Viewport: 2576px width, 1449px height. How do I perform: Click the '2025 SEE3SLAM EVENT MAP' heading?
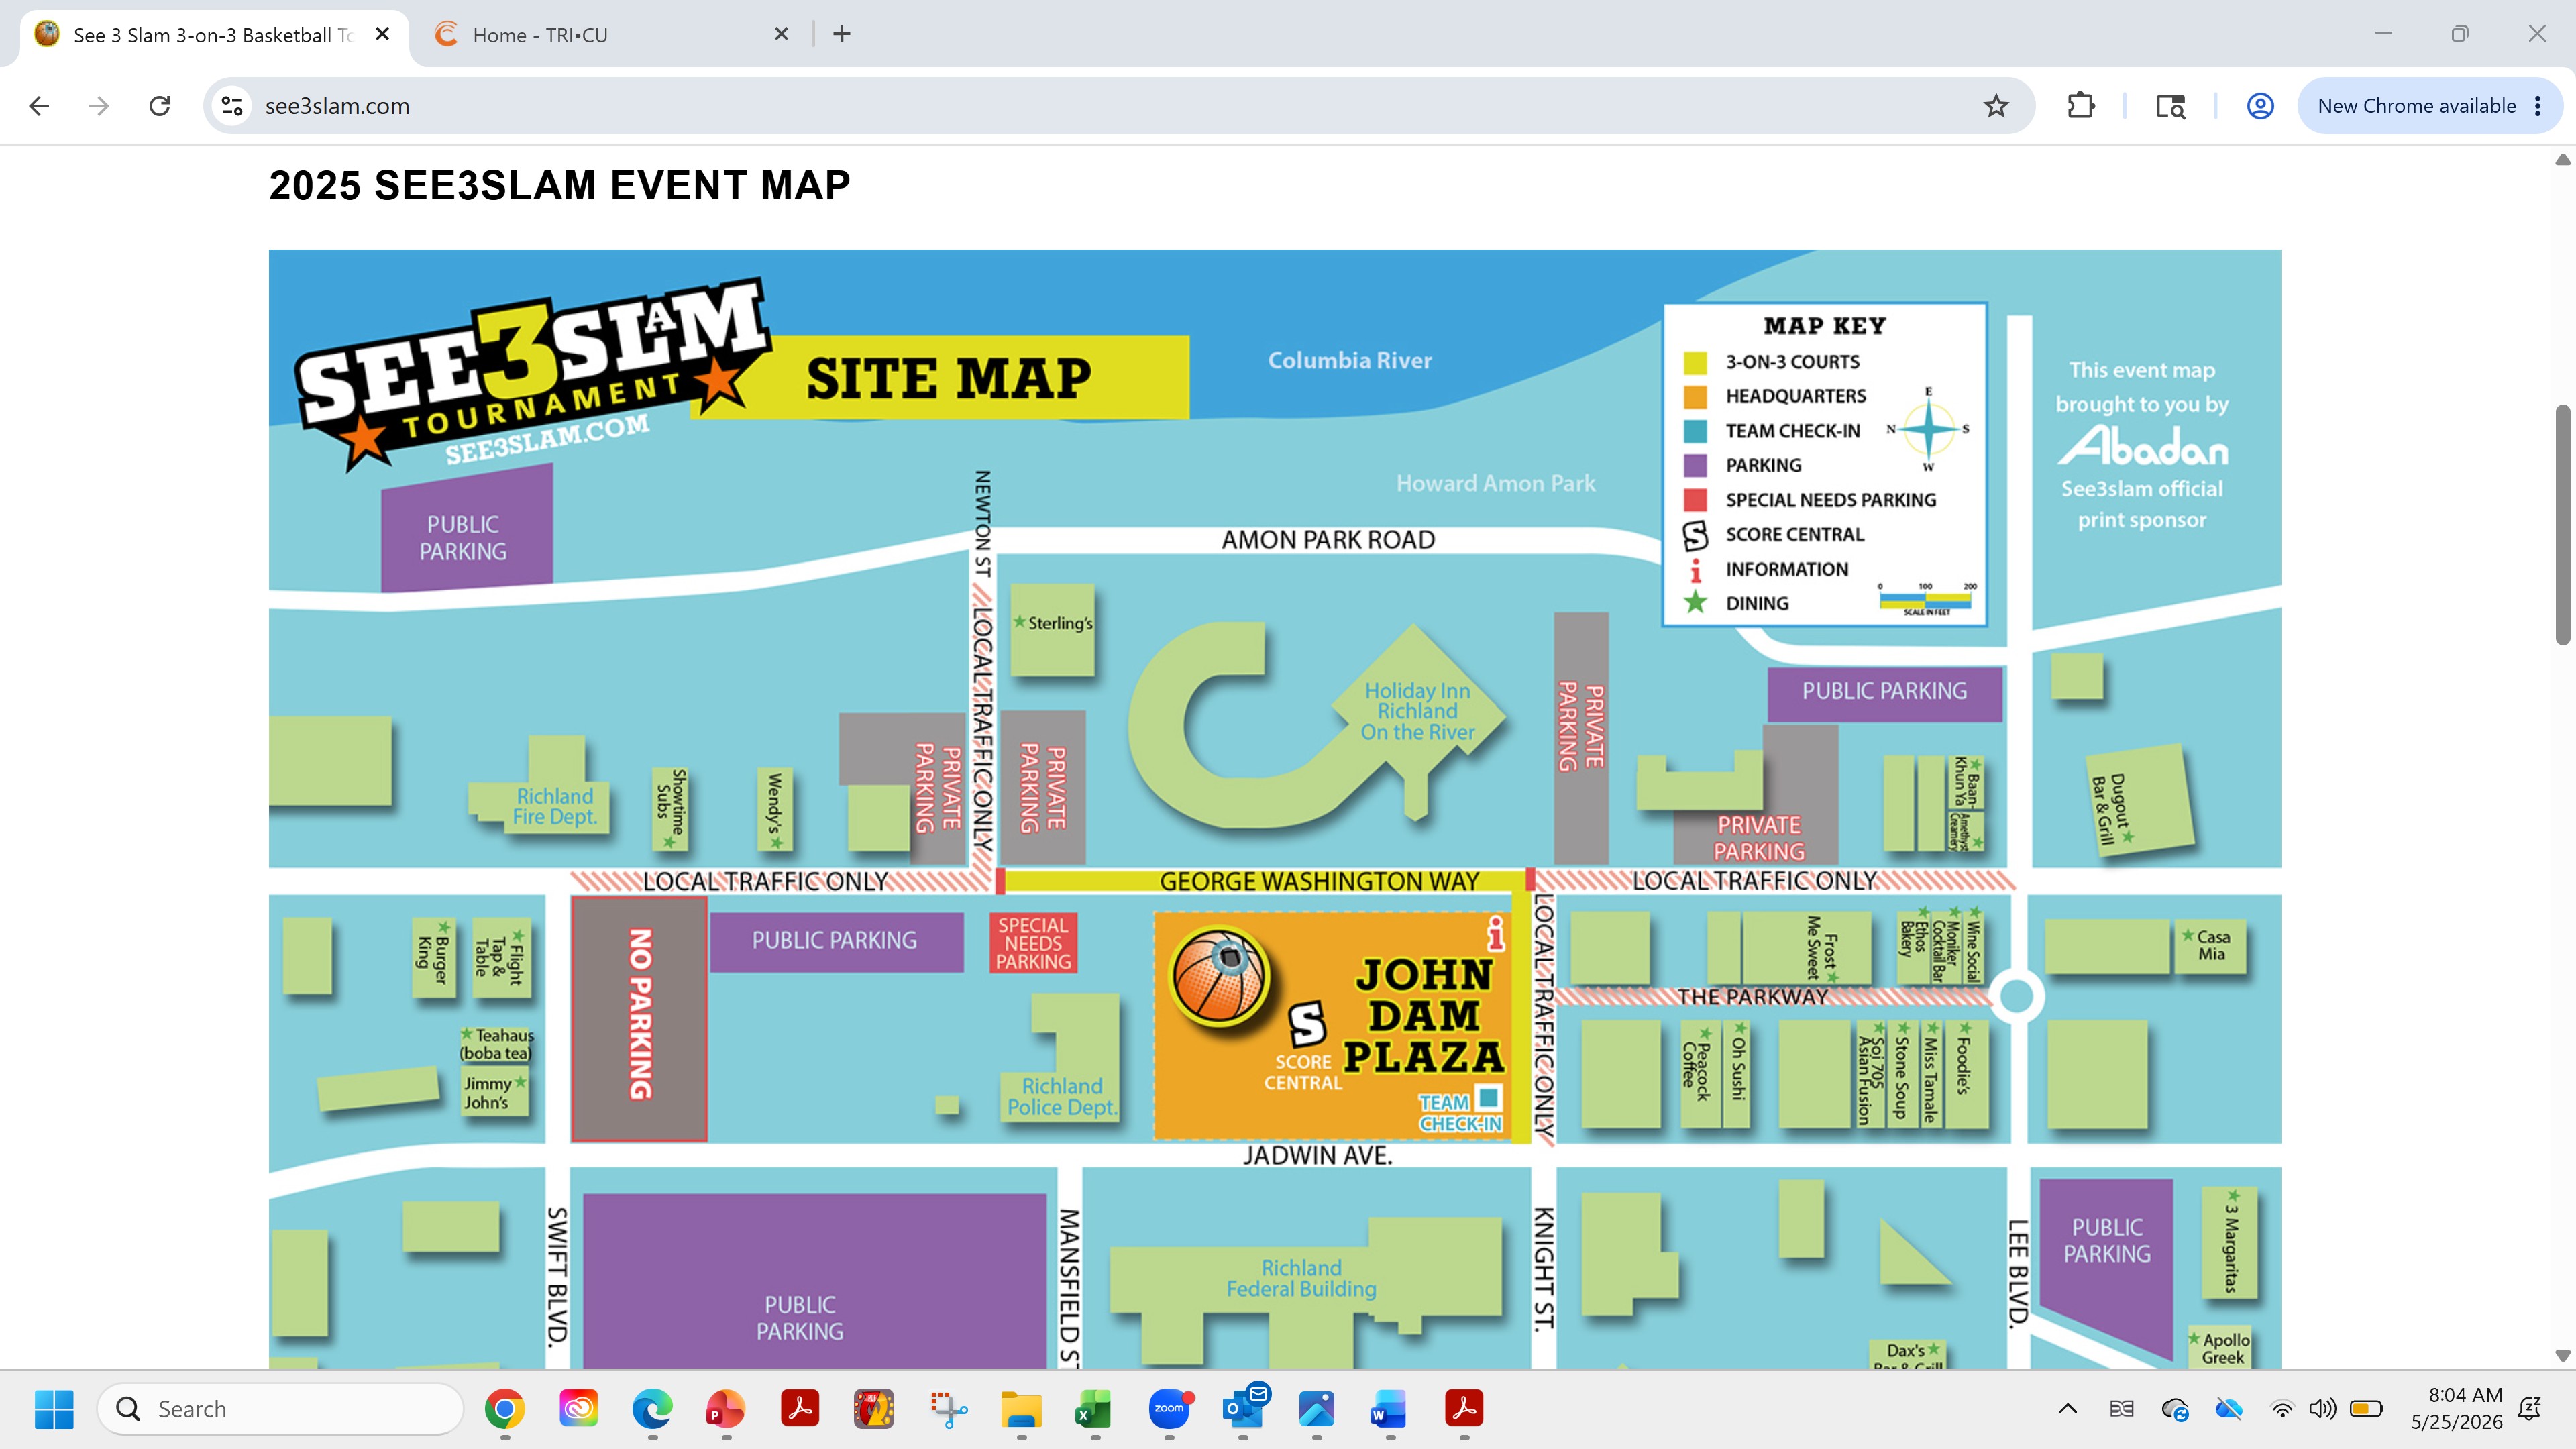tap(559, 185)
